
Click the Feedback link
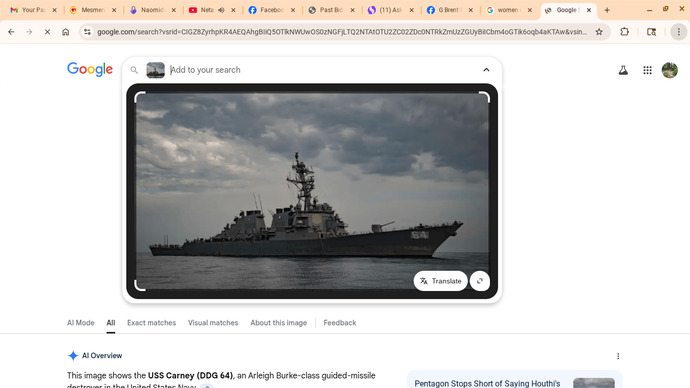pos(340,323)
